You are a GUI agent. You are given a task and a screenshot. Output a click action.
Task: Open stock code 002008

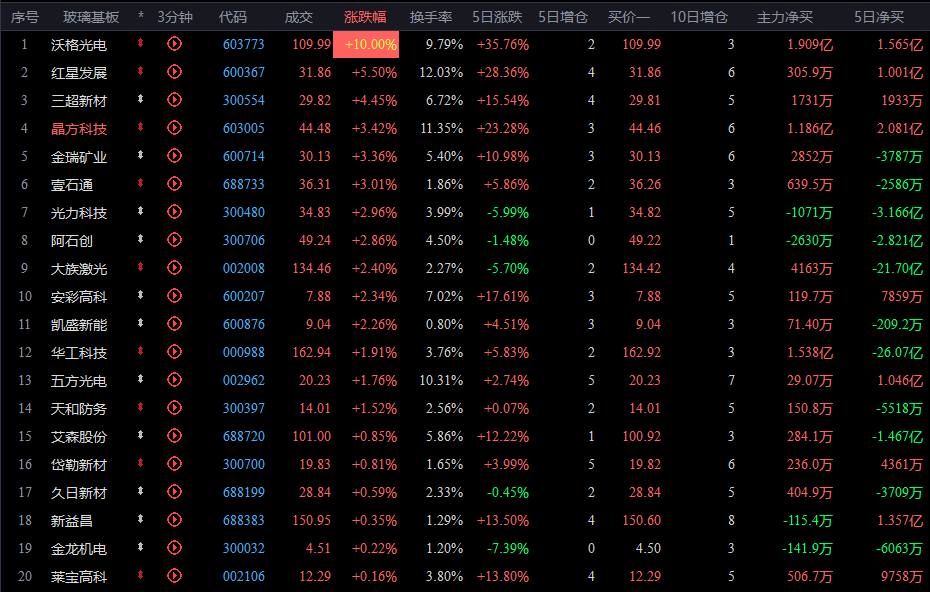(x=244, y=268)
